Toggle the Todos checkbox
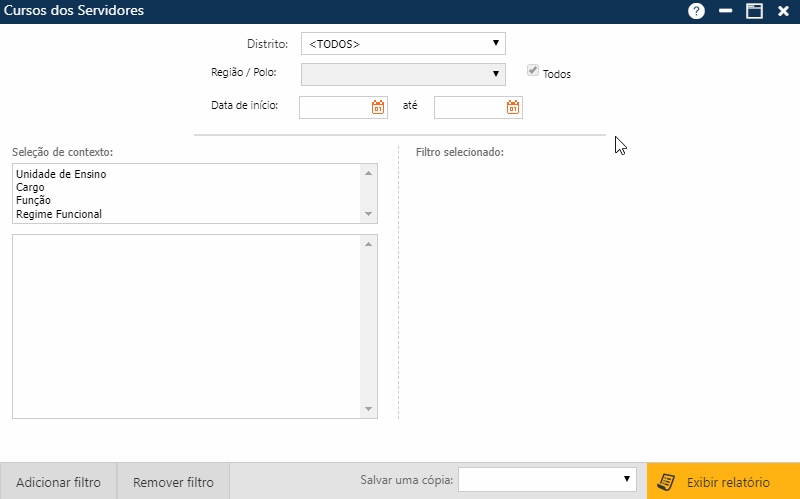The height and width of the screenshot is (499, 800). [x=533, y=70]
